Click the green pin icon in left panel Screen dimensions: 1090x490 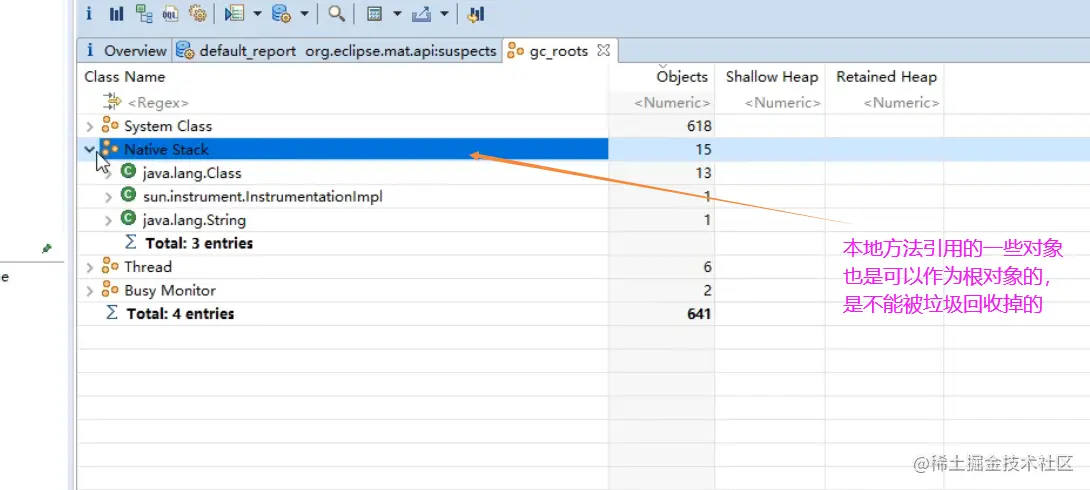pos(47,248)
